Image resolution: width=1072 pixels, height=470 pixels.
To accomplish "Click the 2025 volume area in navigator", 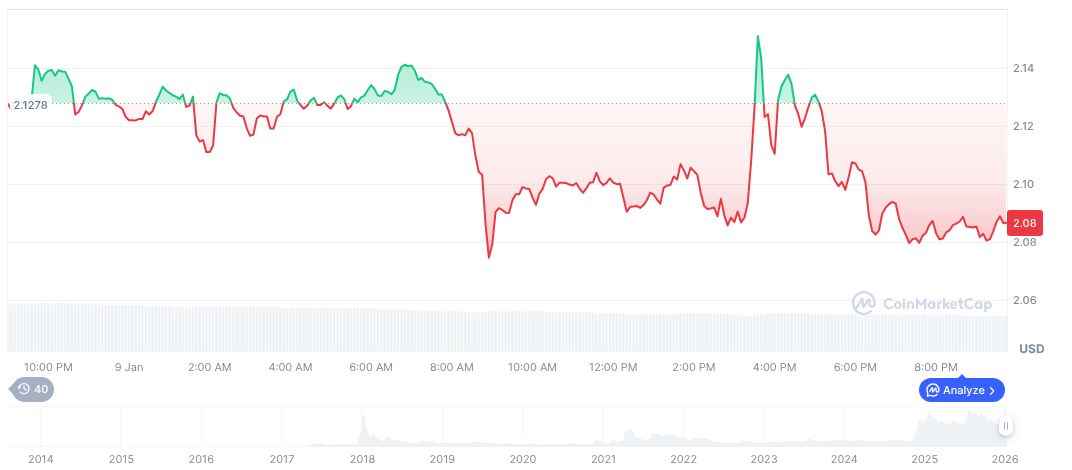I will (x=940, y=429).
